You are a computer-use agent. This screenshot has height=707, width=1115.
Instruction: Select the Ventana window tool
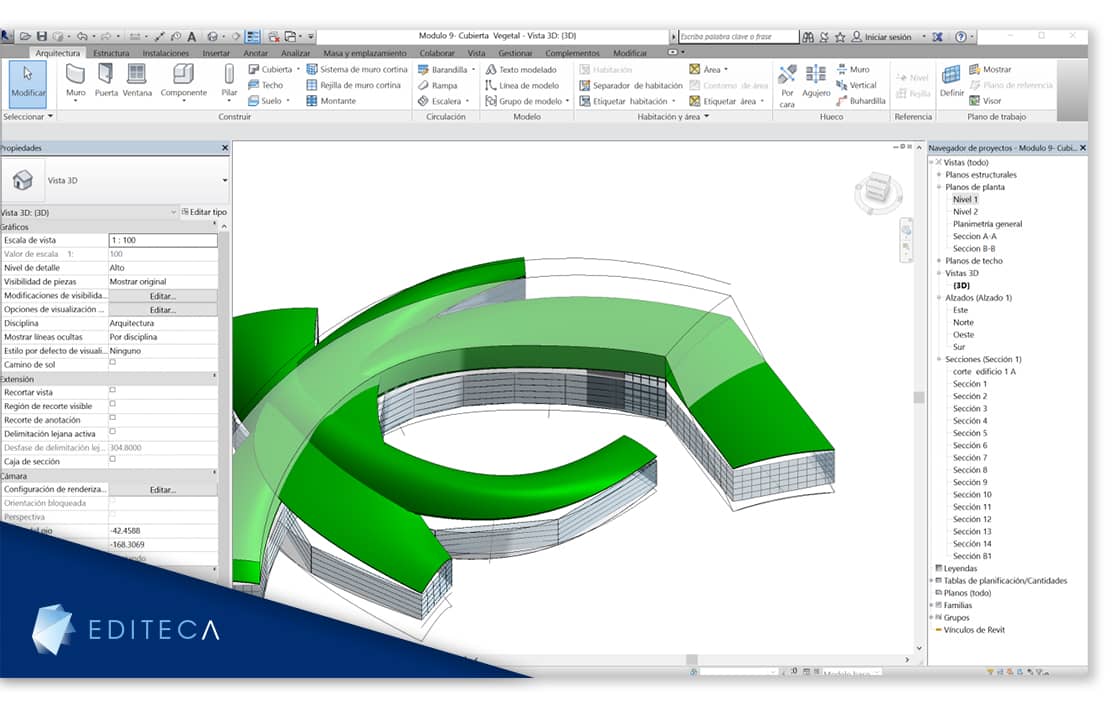point(137,80)
